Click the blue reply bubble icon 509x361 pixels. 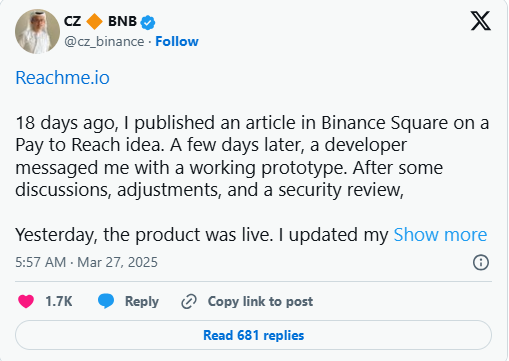pyautogui.click(x=106, y=301)
